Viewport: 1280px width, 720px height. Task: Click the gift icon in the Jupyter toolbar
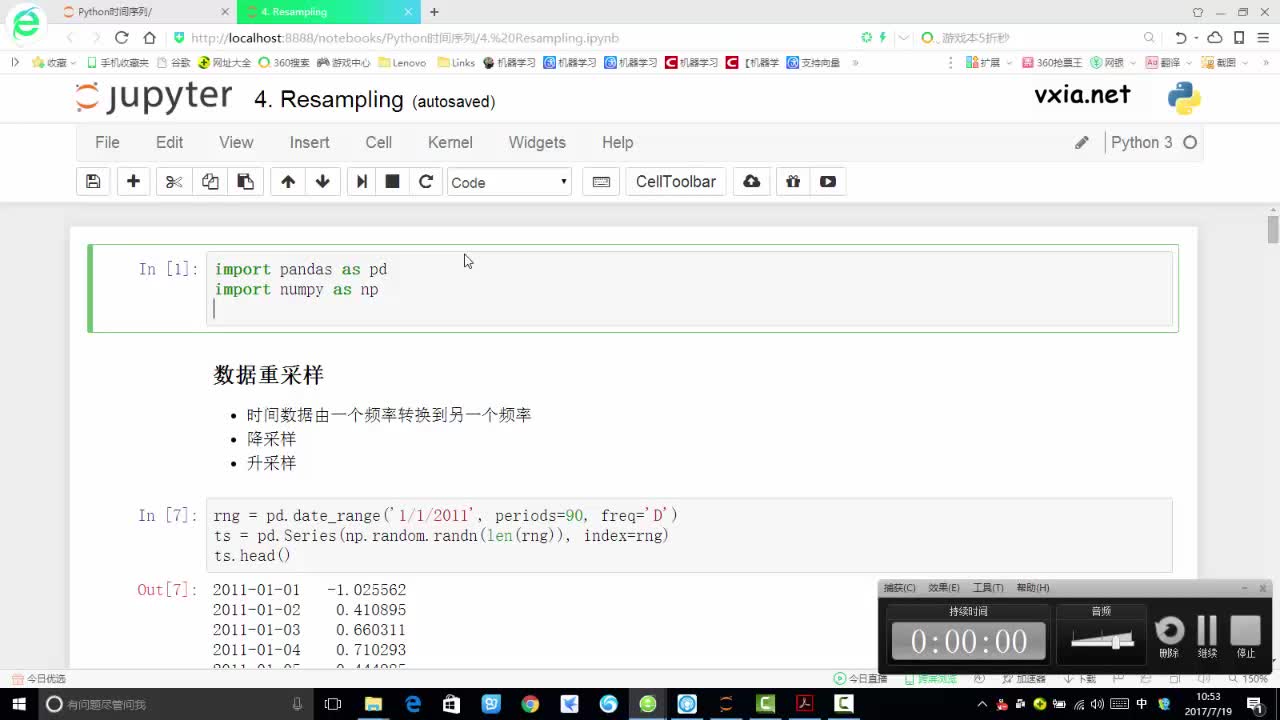click(x=793, y=182)
